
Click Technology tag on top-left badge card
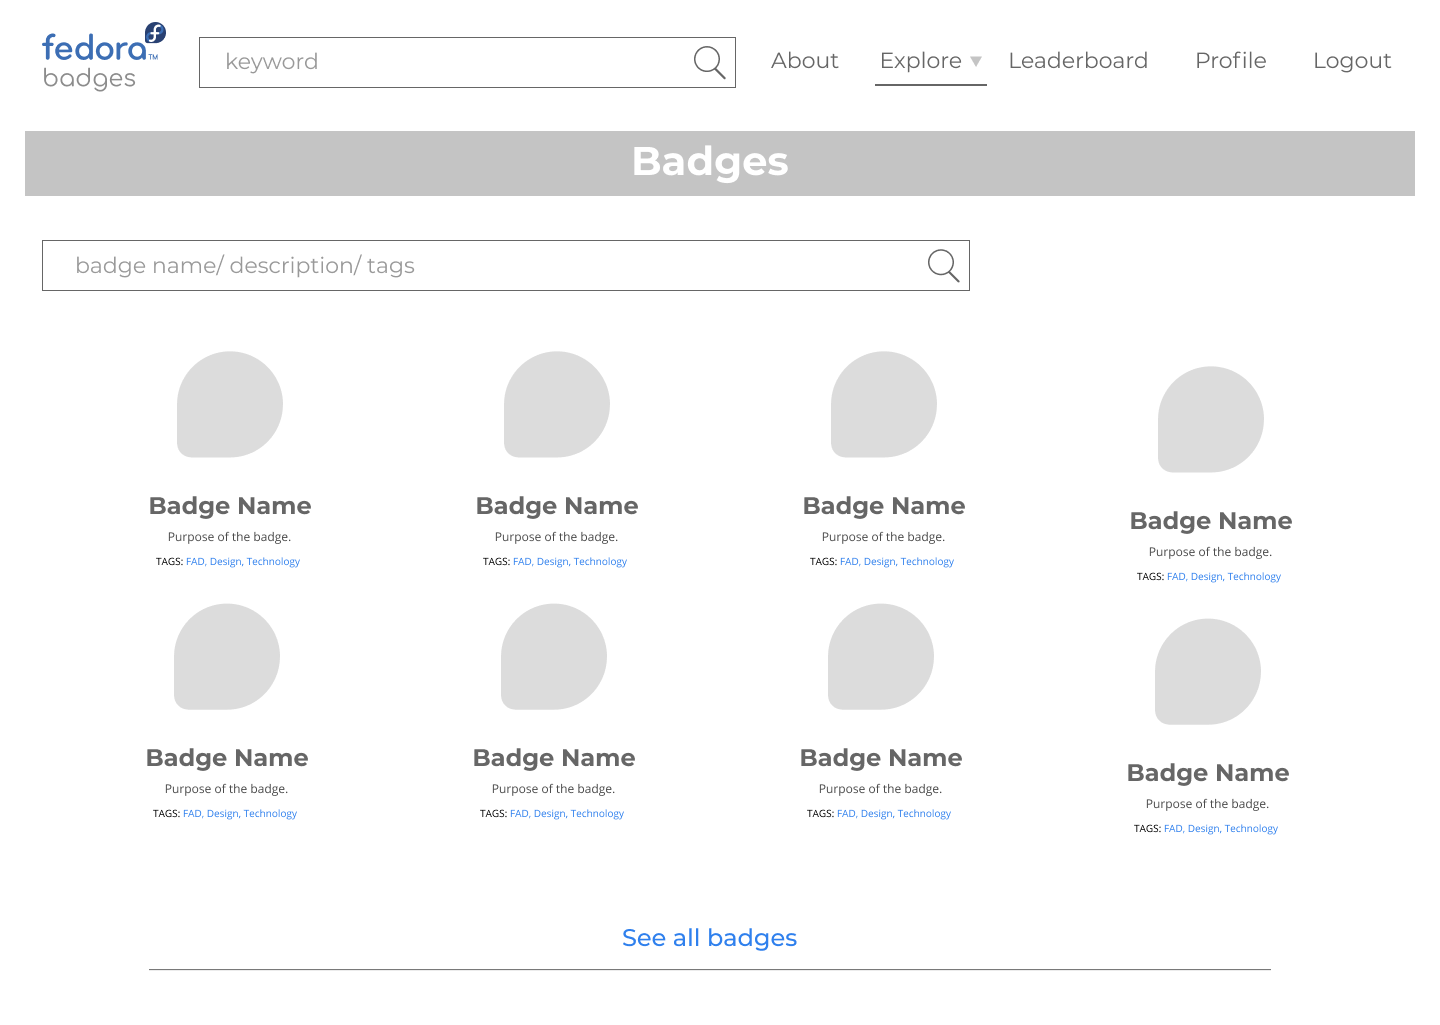click(x=273, y=562)
